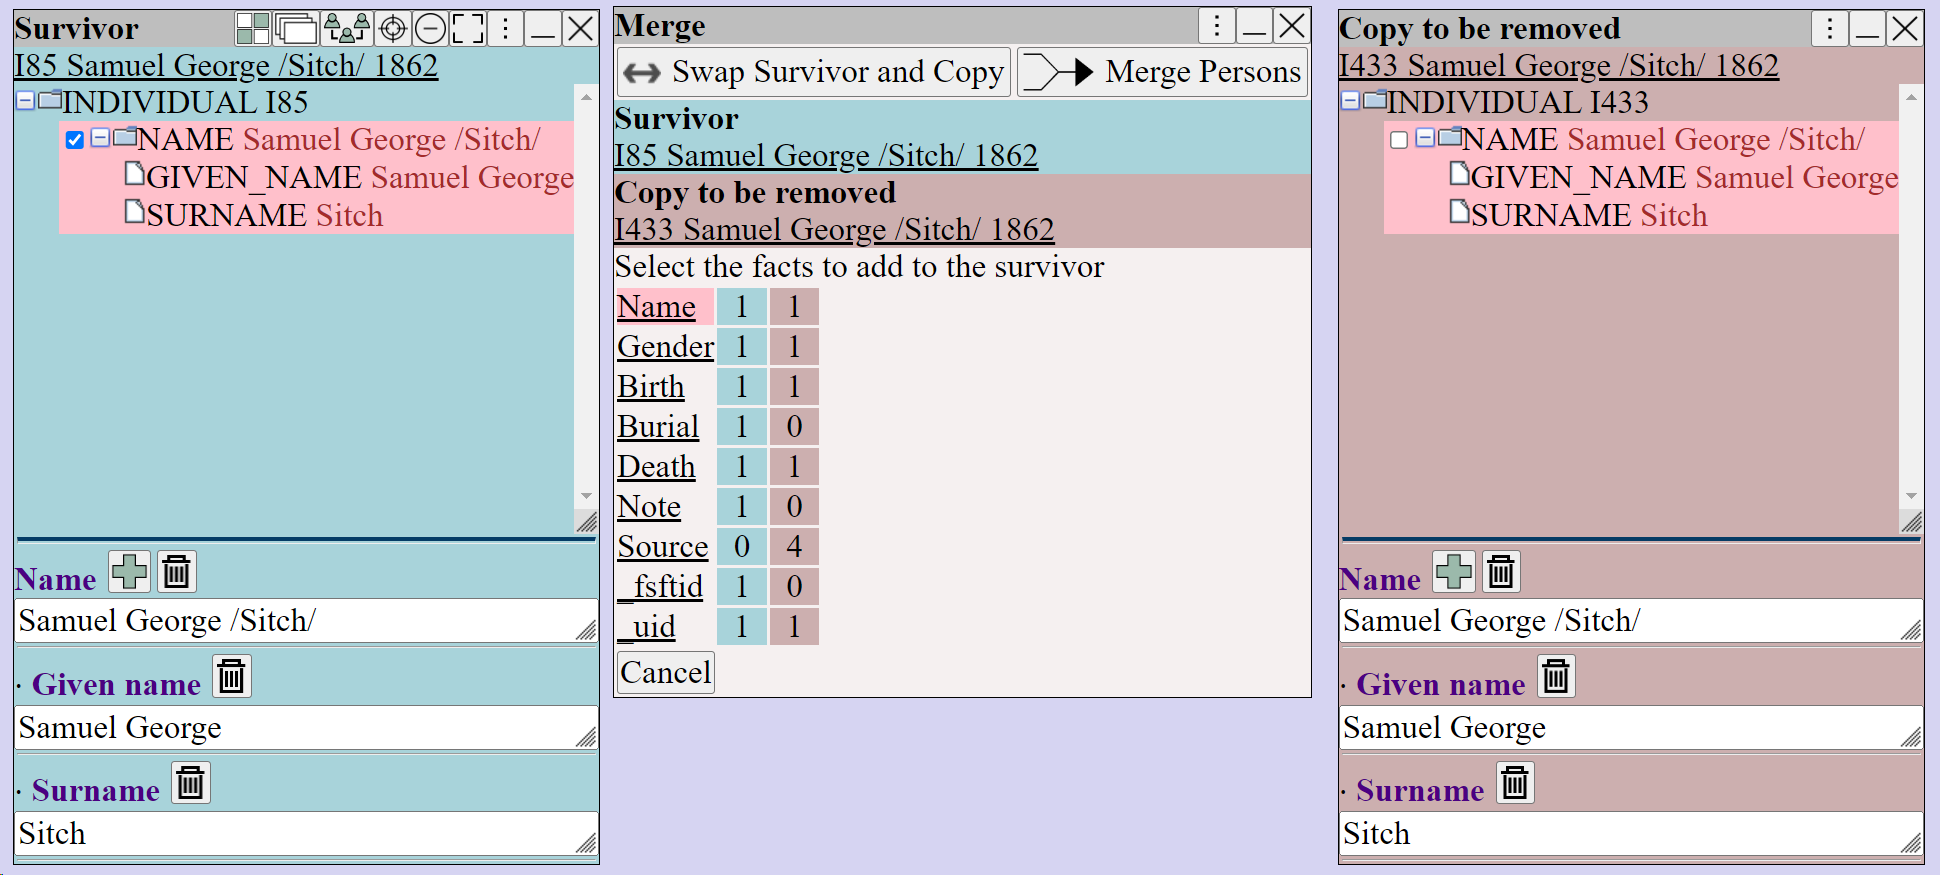Click the Copy panel Given name text field
The image size is (1940, 875).
click(1631, 728)
